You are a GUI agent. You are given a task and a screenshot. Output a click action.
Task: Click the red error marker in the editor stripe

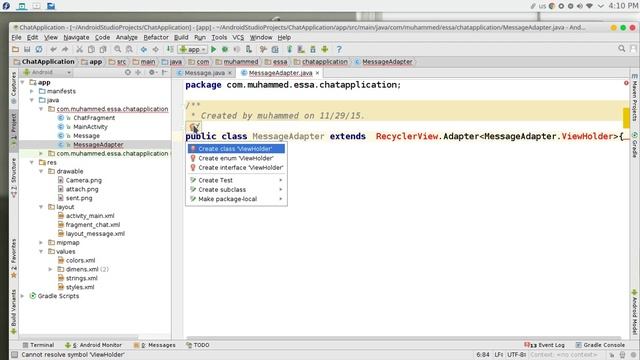click(626, 83)
